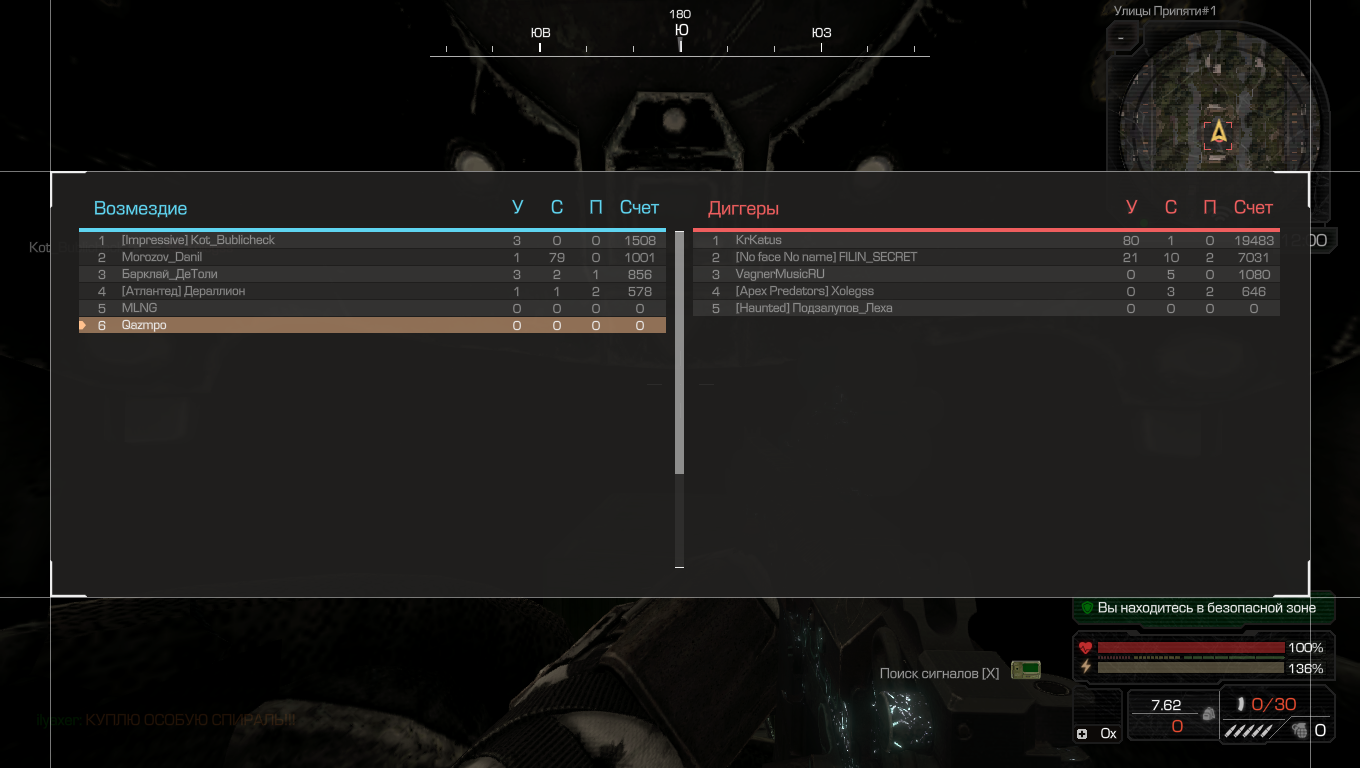
Task: Click the medkit plus icon
Action: click(x=1082, y=734)
